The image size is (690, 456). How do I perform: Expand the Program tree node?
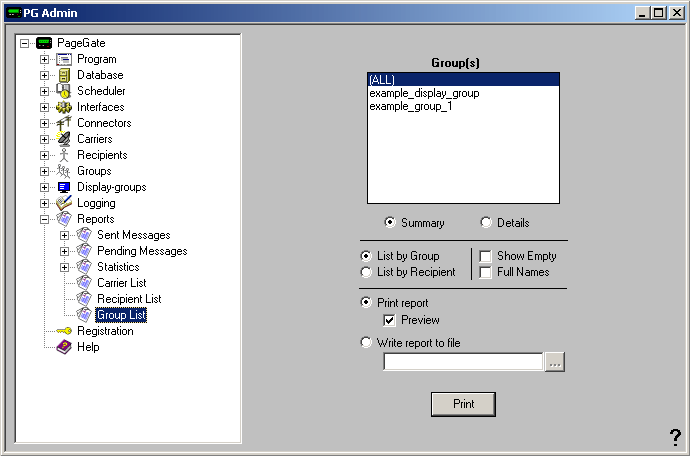tap(44, 59)
